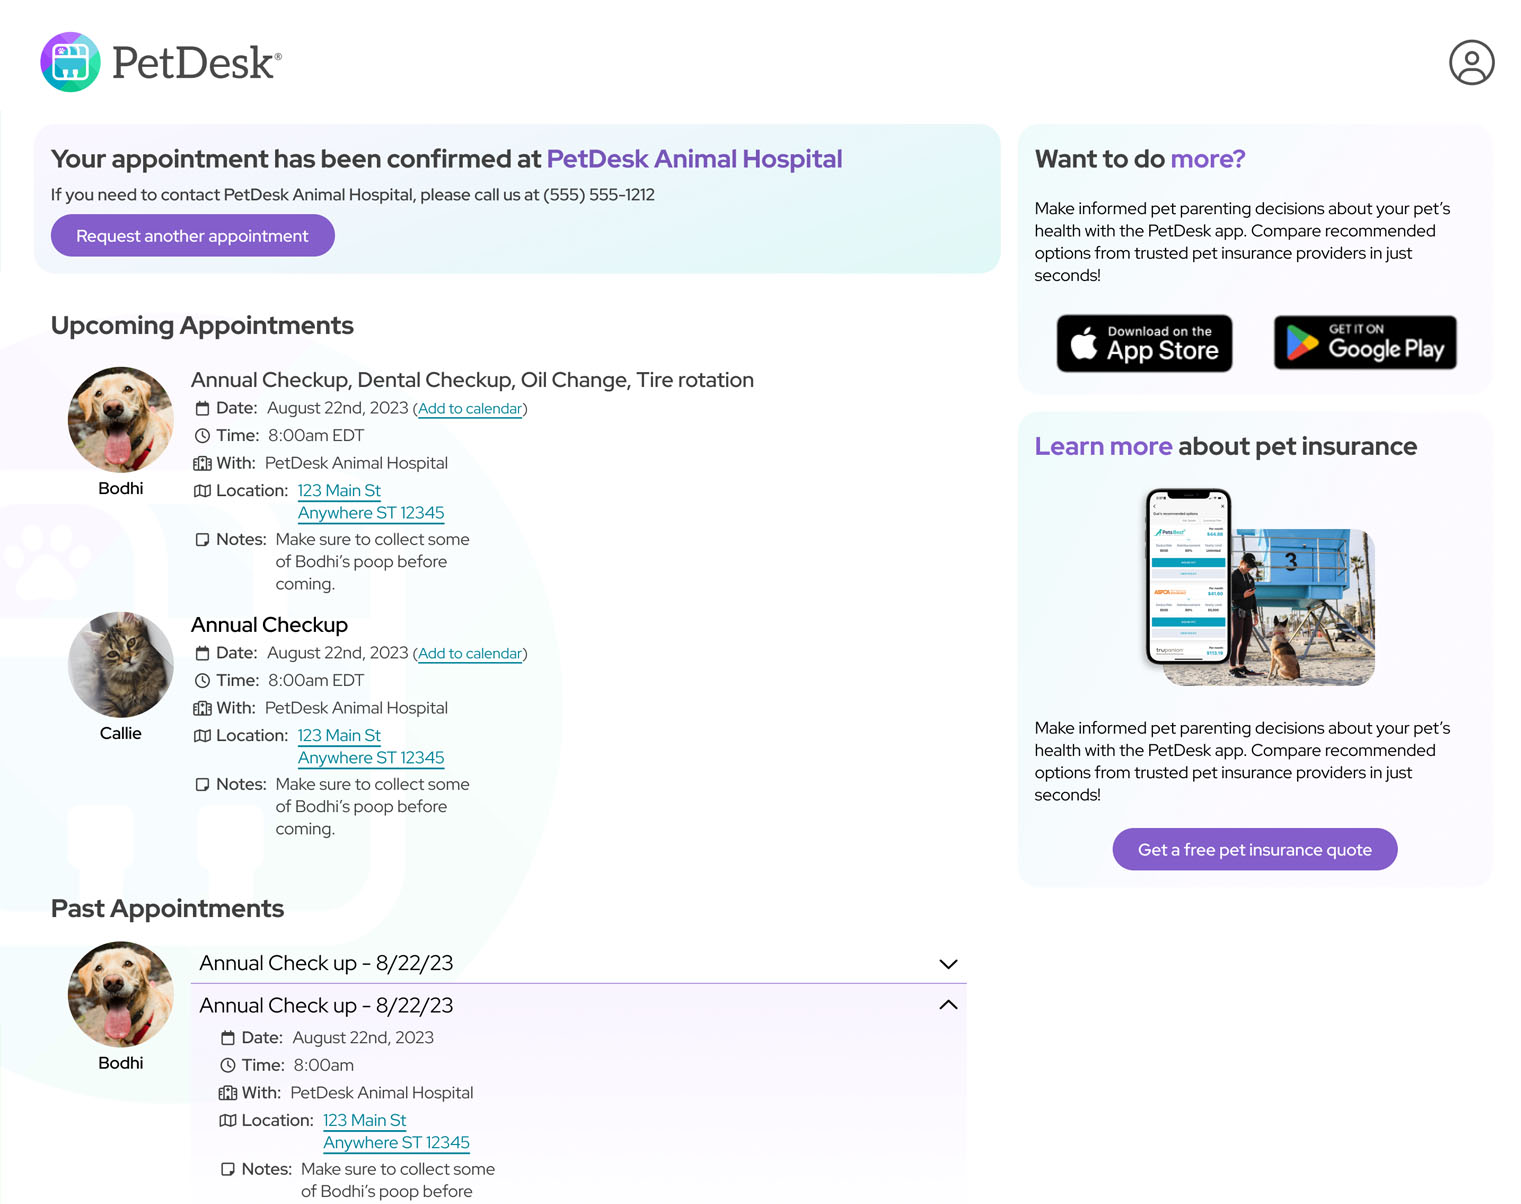Click PetDesk Animal Hospital in confirmation heading
The width and height of the screenshot is (1521, 1204).
click(694, 159)
